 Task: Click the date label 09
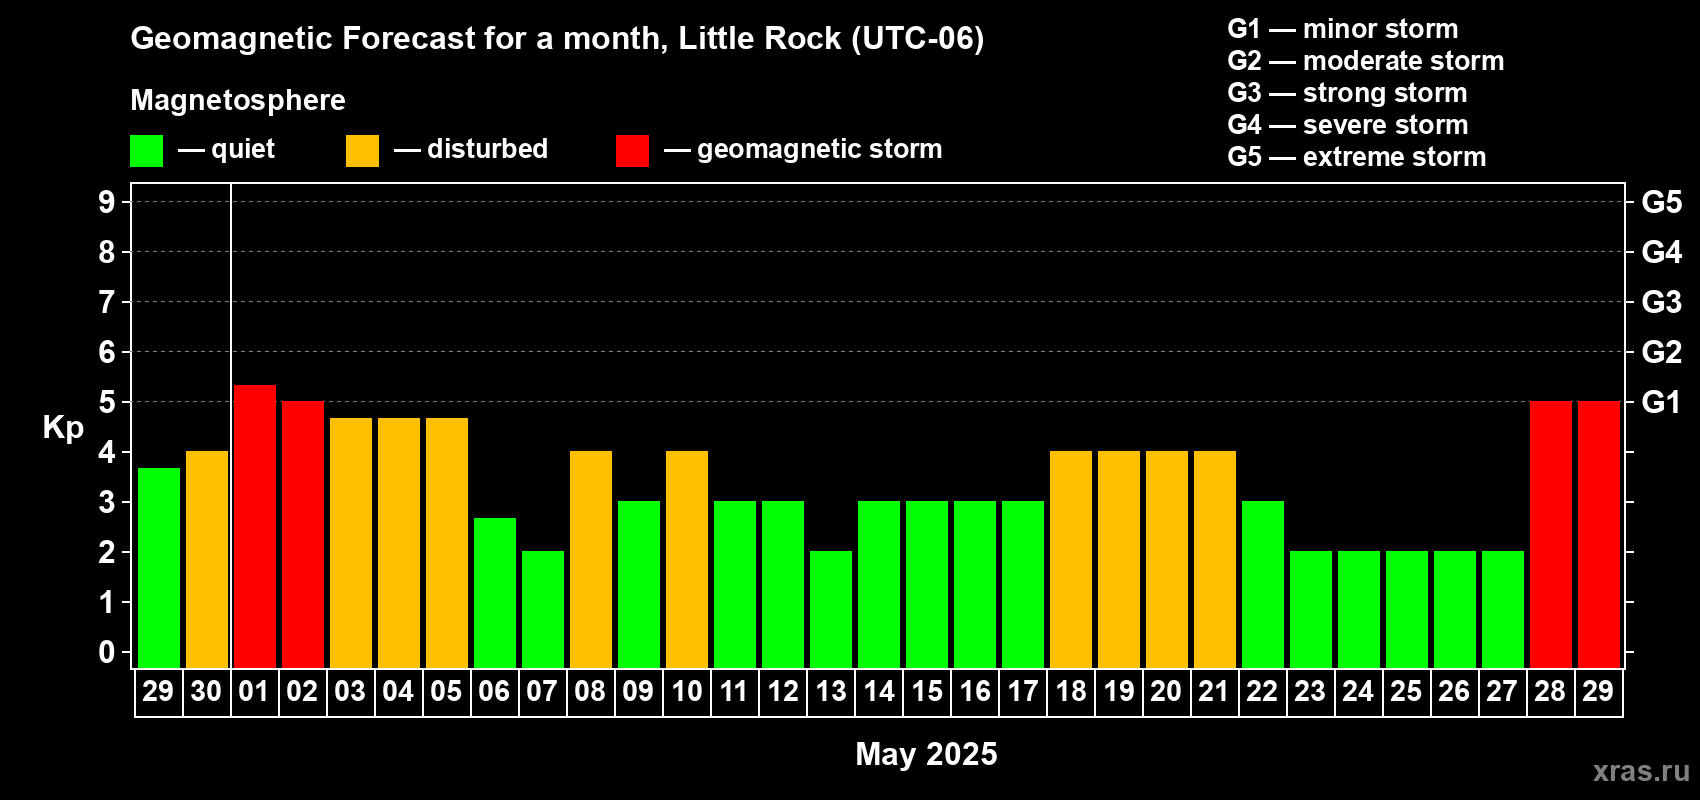(x=638, y=692)
